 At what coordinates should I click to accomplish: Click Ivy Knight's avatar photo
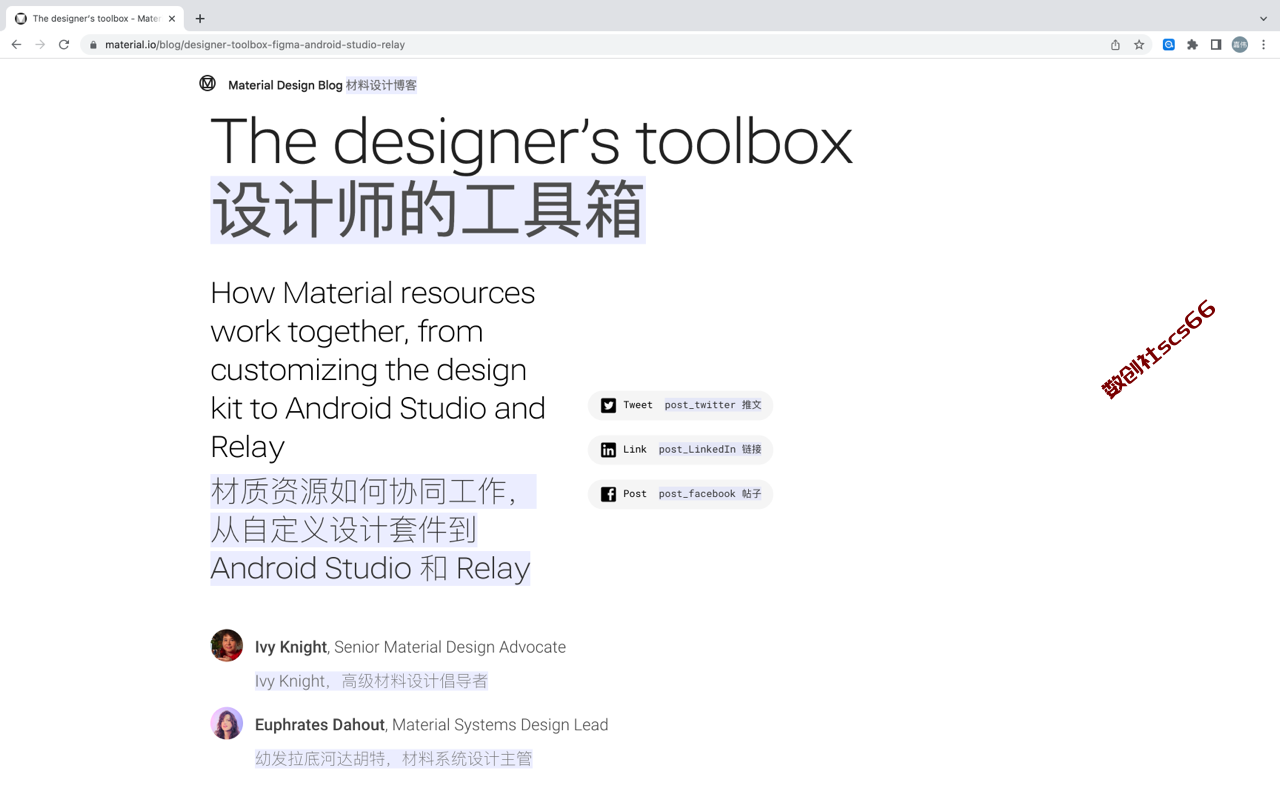227,645
